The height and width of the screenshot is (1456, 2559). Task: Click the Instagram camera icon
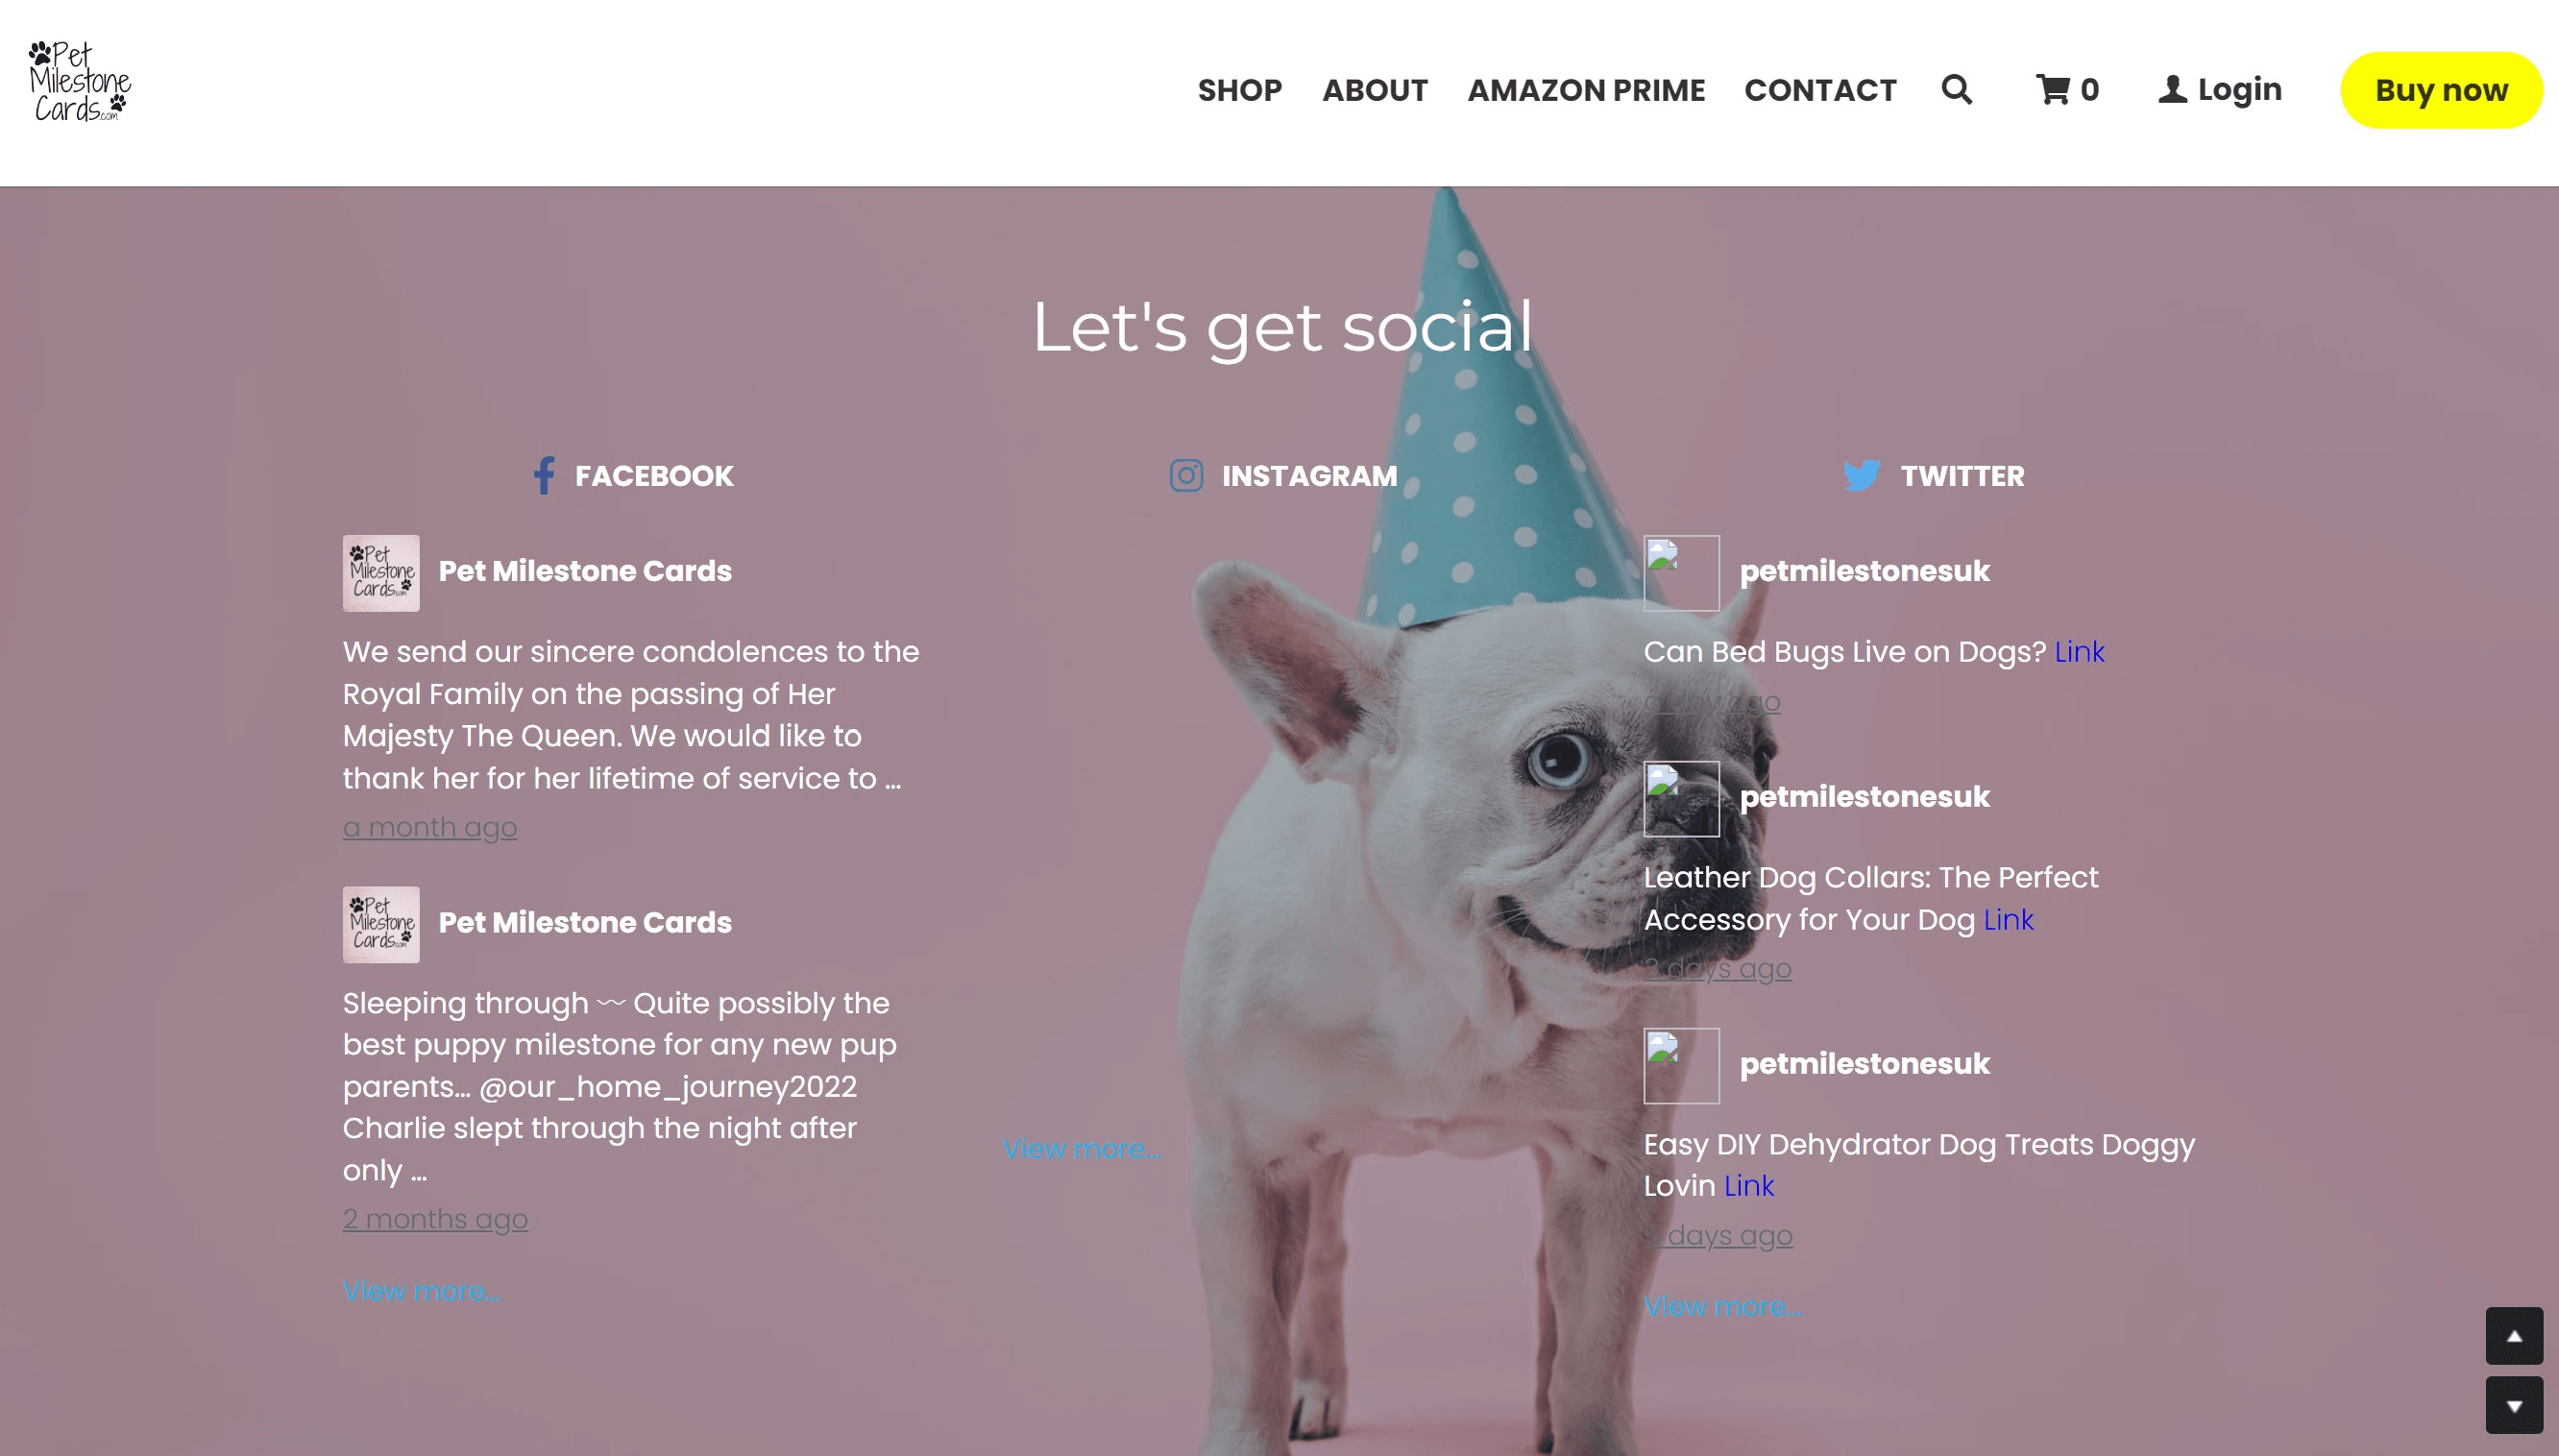click(1186, 476)
